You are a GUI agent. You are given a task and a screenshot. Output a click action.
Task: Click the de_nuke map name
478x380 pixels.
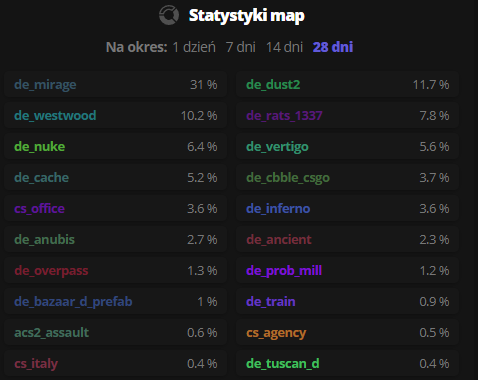pos(40,147)
